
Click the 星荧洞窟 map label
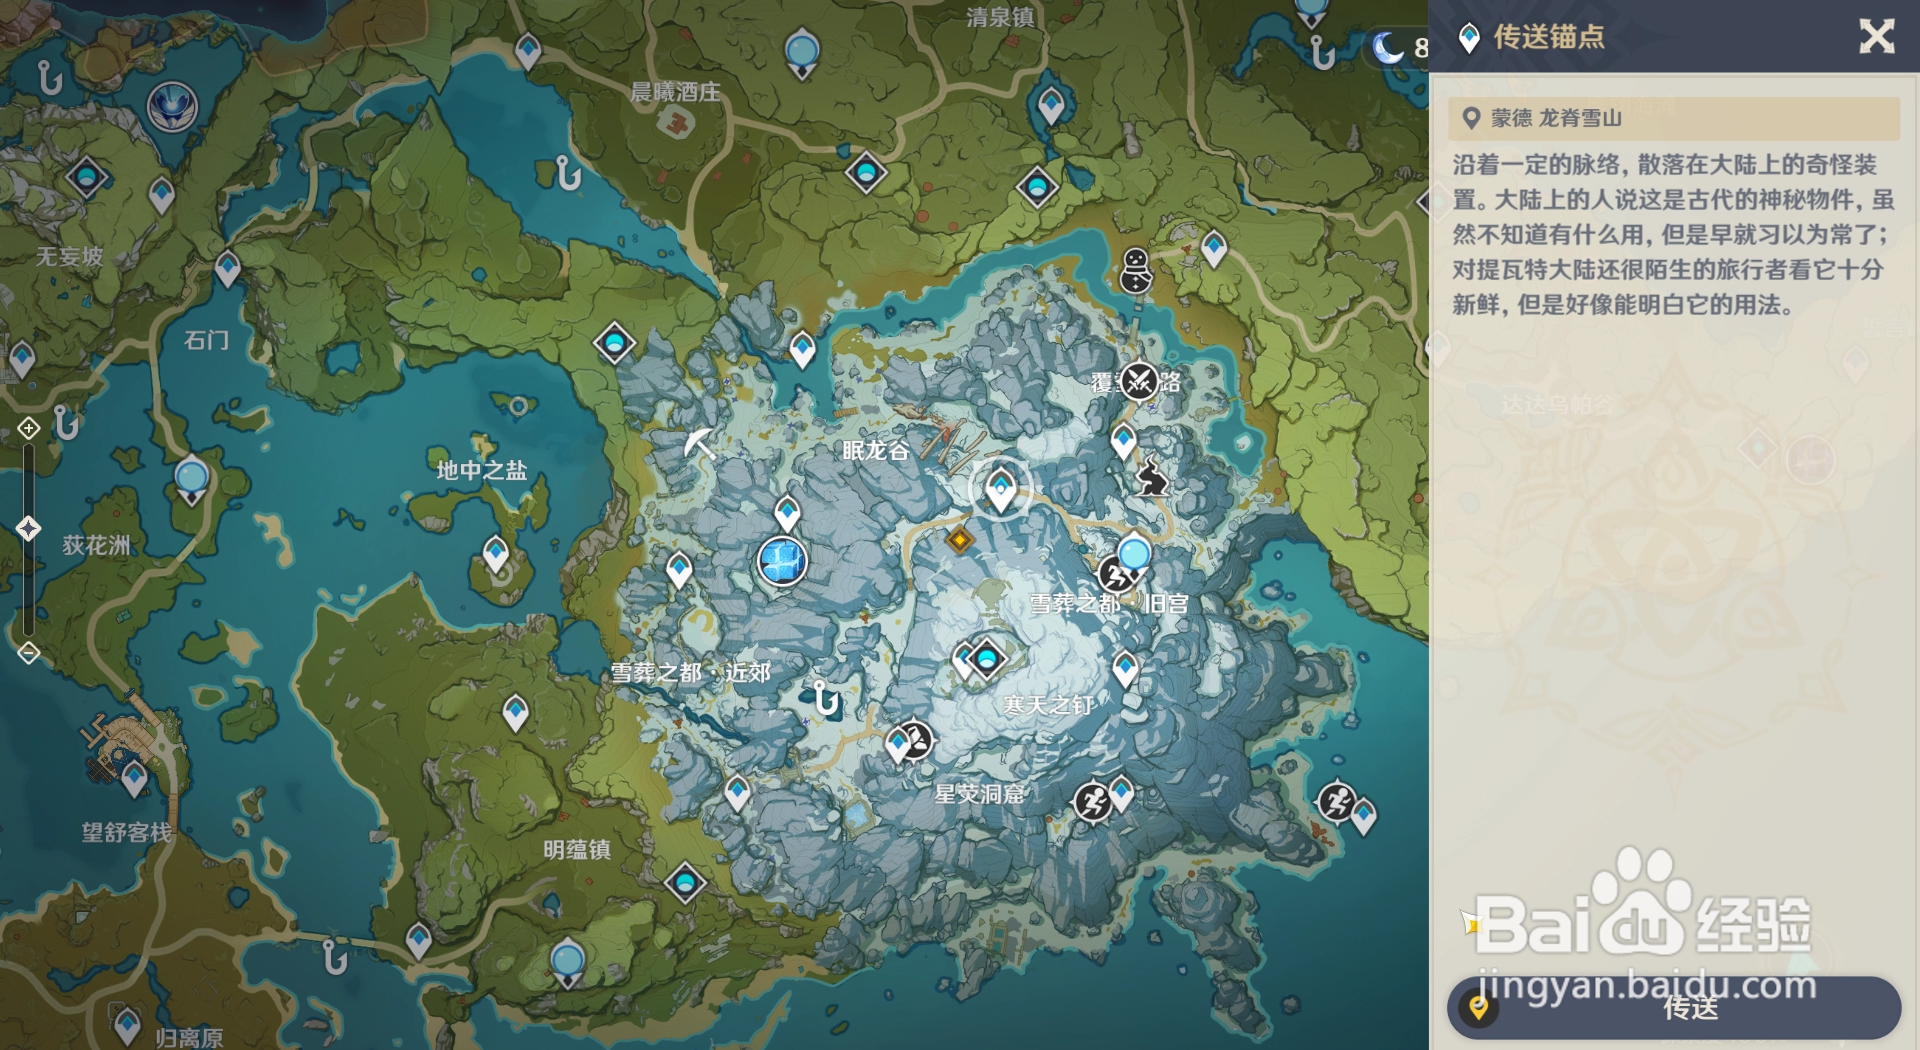tap(979, 794)
